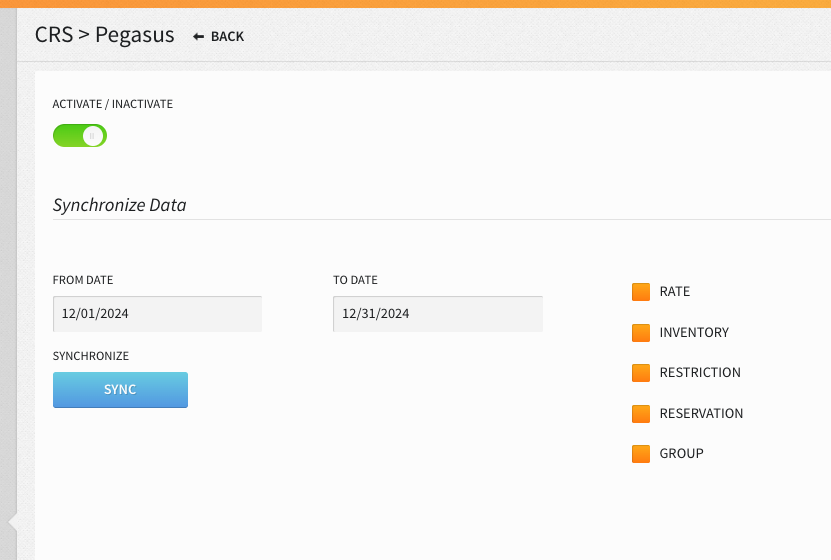Click the 'SYNCHRONIZE' label

click(x=91, y=356)
